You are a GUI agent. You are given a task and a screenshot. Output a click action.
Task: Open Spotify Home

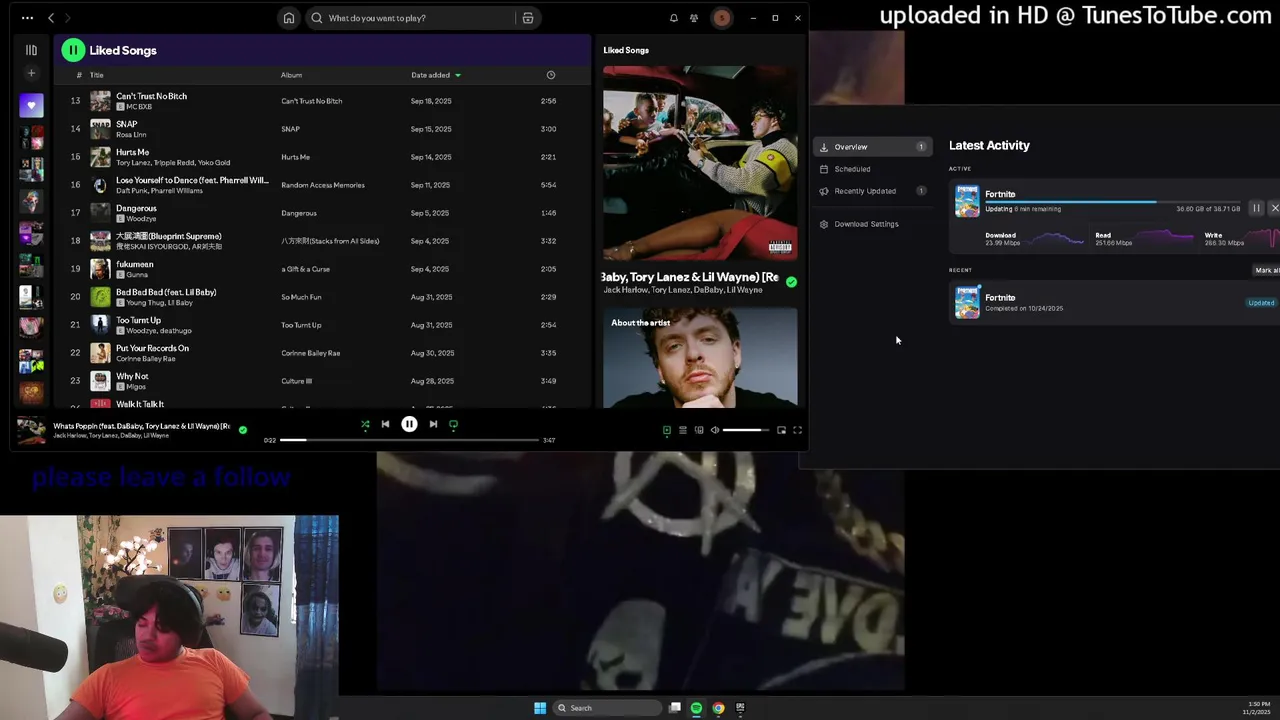click(289, 18)
